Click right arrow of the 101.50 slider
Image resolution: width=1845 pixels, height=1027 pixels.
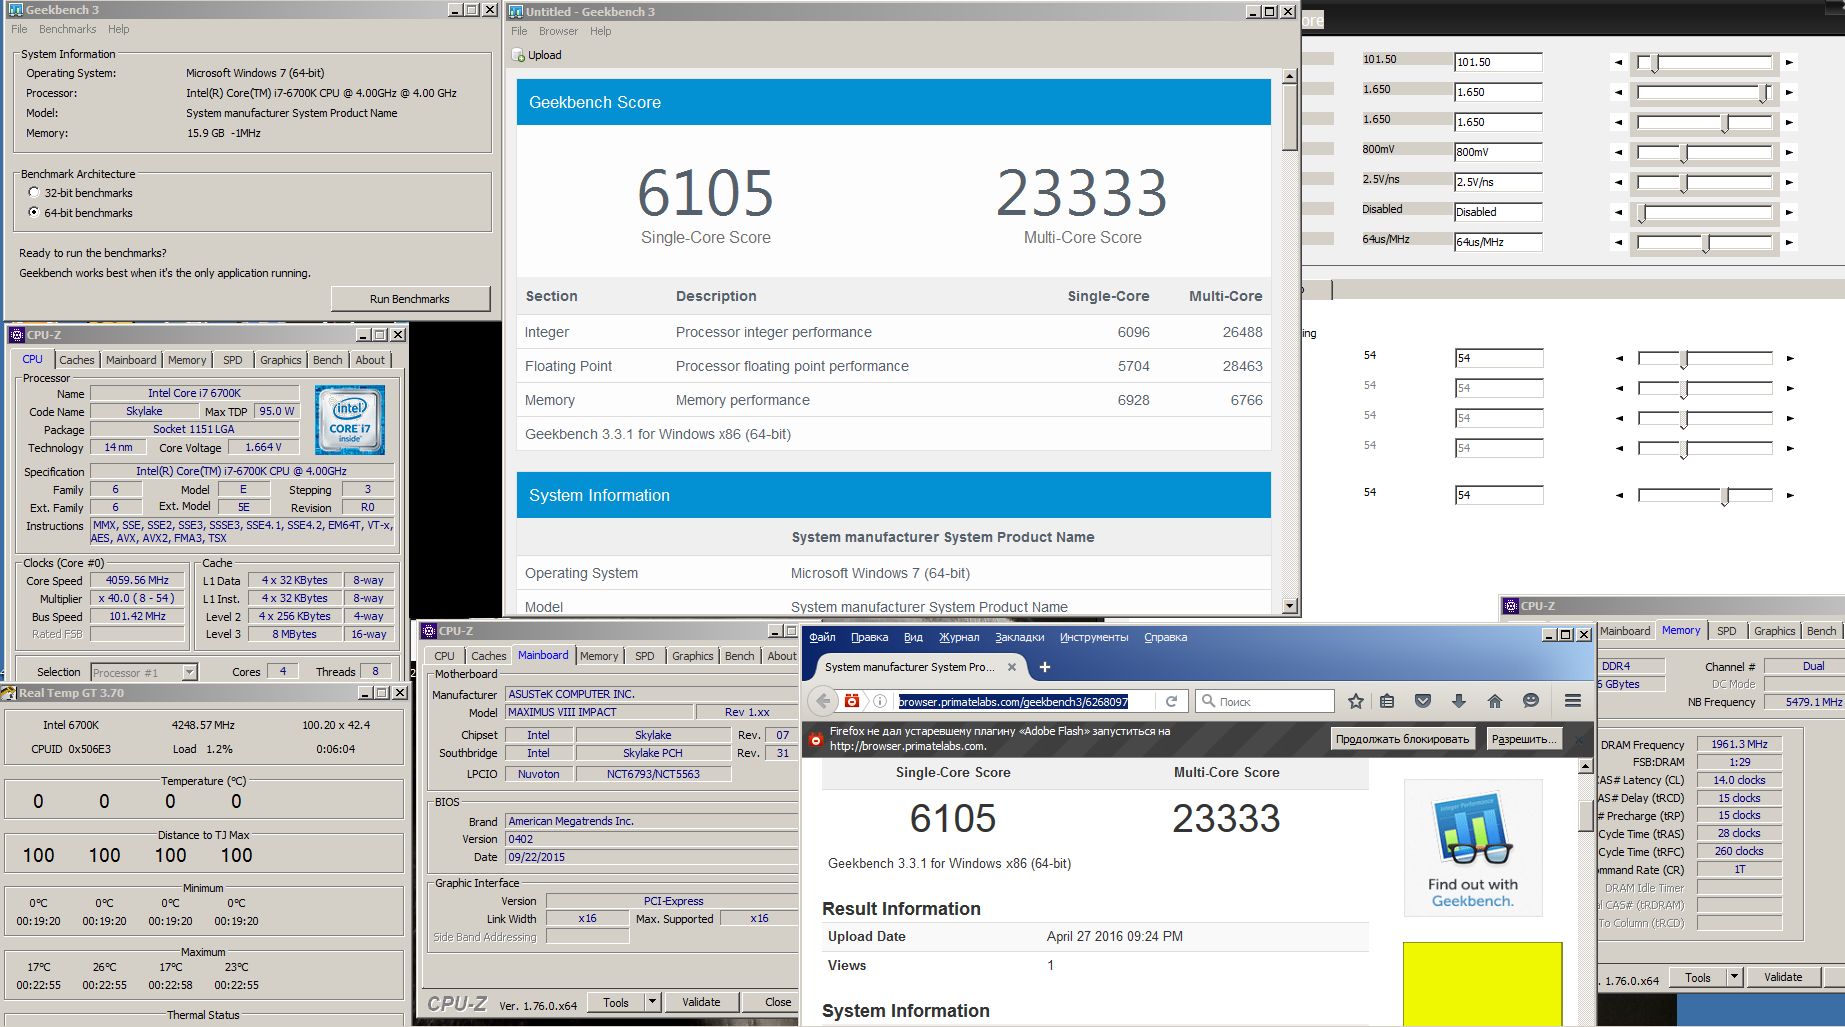coord(1789,62)
